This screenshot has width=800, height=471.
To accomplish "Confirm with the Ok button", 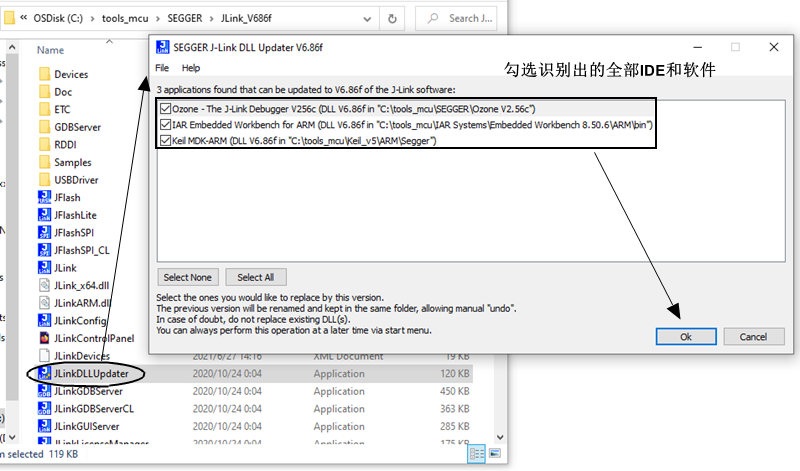I will click(x=686, y=337).
